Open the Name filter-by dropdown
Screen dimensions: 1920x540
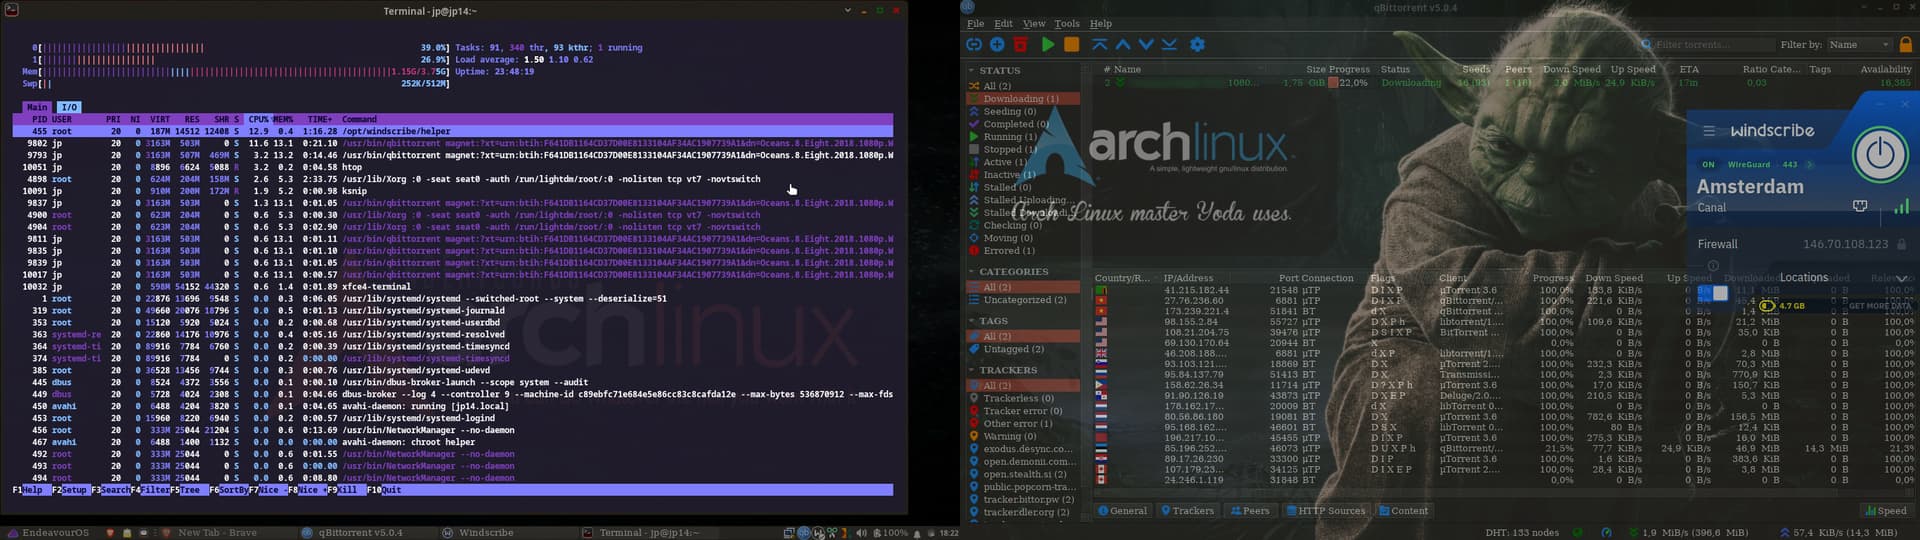[1860, 45]
